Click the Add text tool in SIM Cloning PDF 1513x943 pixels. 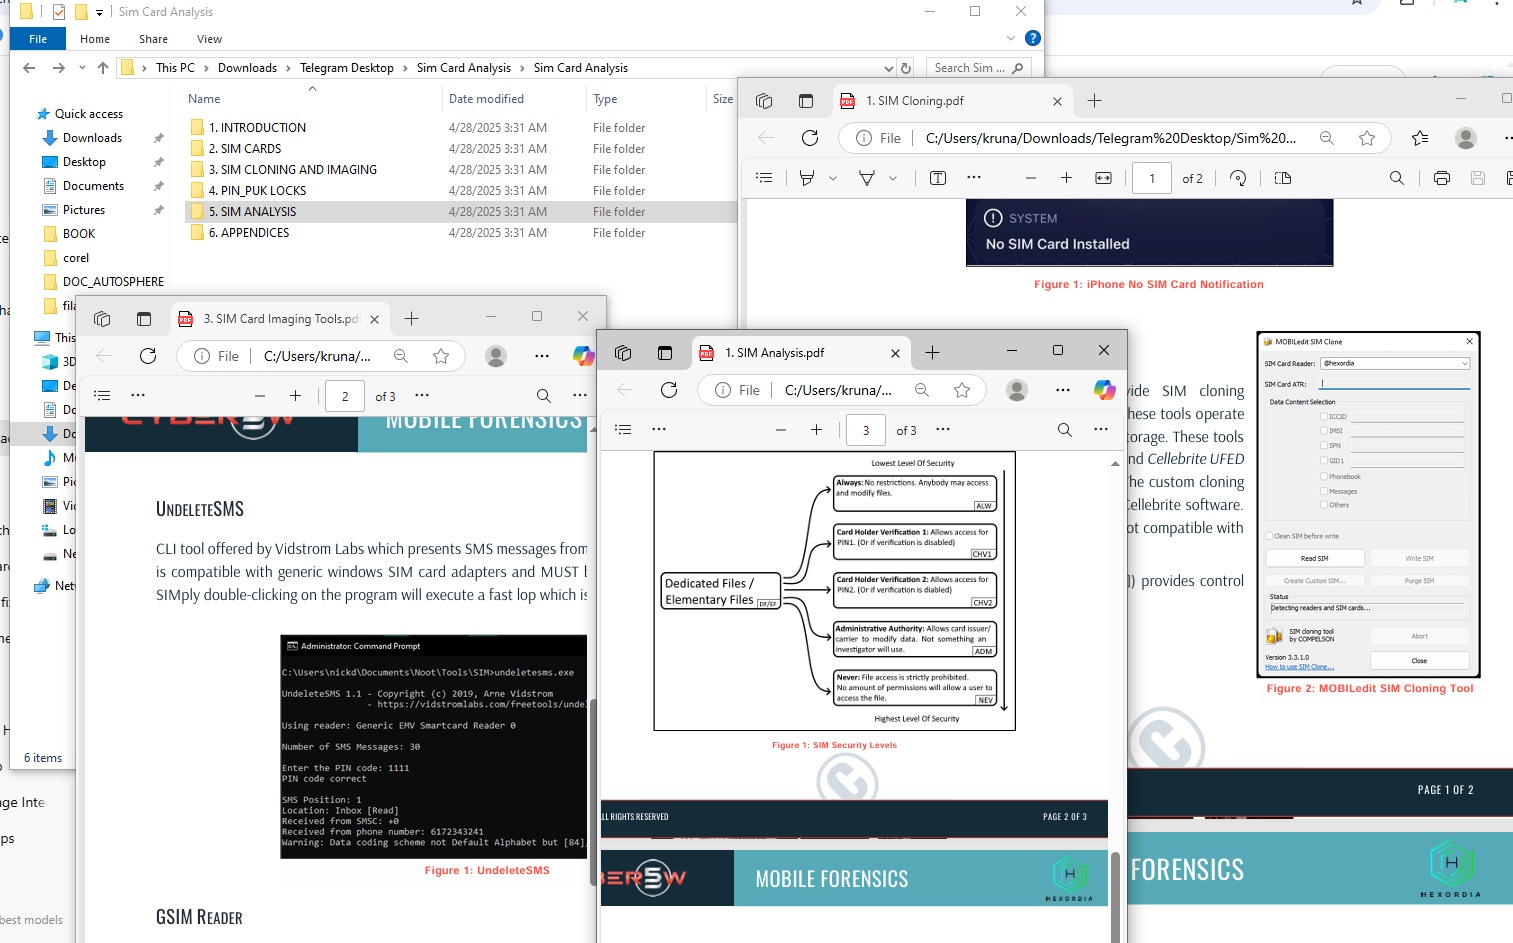[938, 178]
